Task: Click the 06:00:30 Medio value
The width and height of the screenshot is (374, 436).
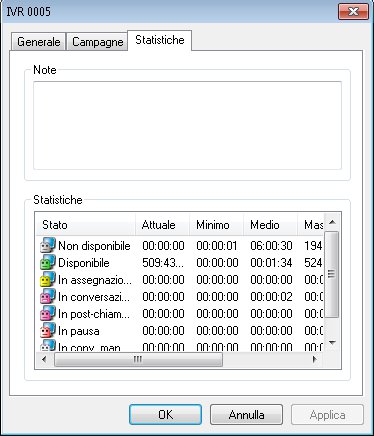Action: 271,246
